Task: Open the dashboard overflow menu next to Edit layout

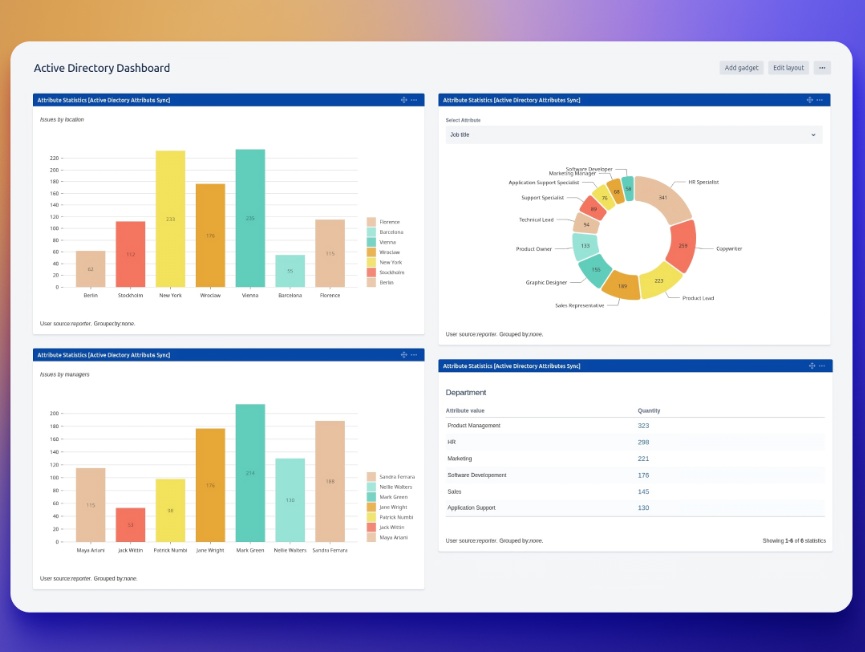Action: pos(821,66)
